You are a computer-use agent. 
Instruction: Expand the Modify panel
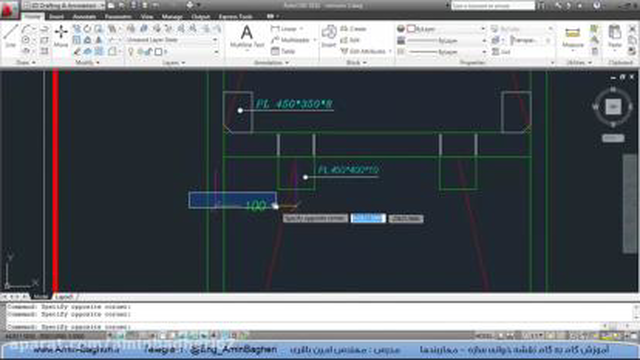87,62
